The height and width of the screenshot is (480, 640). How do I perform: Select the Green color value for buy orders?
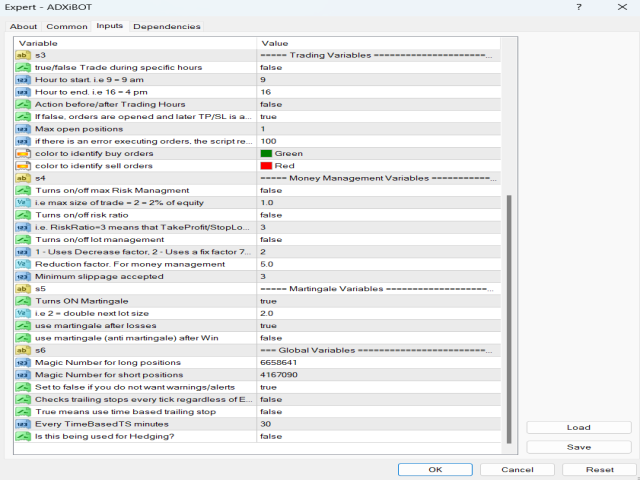[x=282, y=153]
